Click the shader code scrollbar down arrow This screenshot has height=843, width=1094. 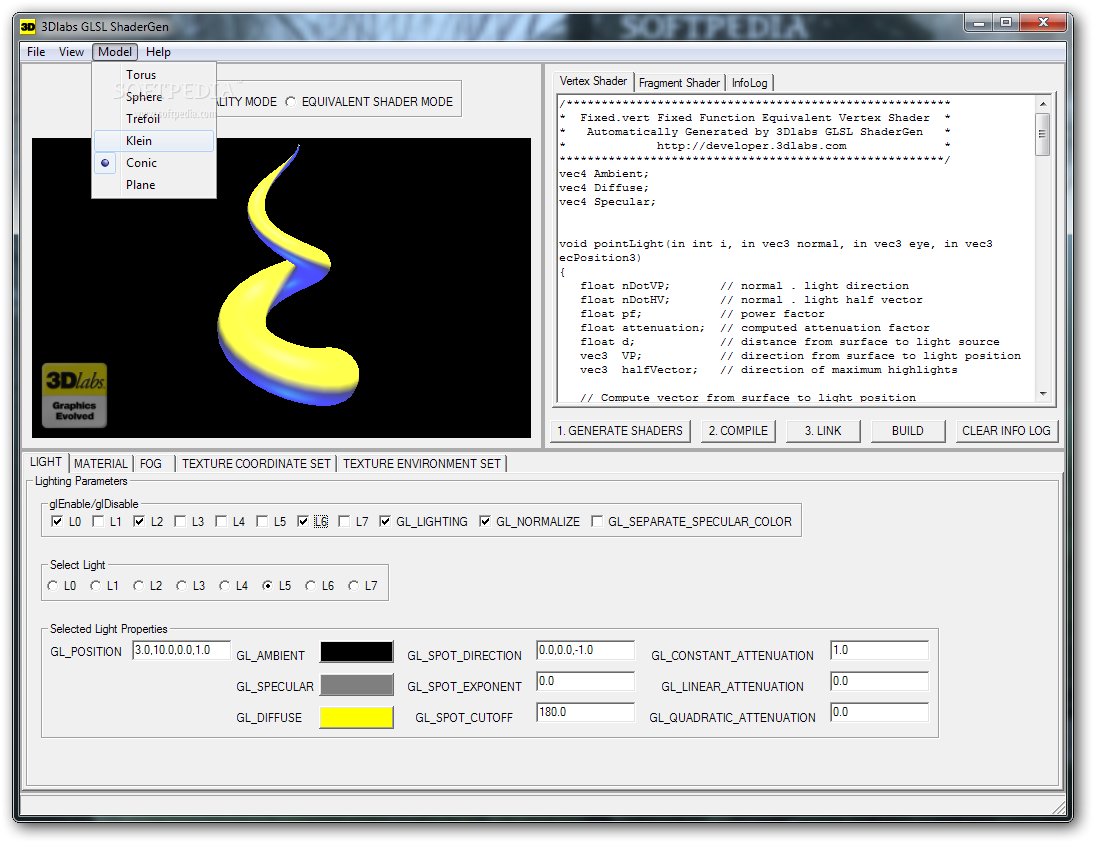tap(1043, 394)
